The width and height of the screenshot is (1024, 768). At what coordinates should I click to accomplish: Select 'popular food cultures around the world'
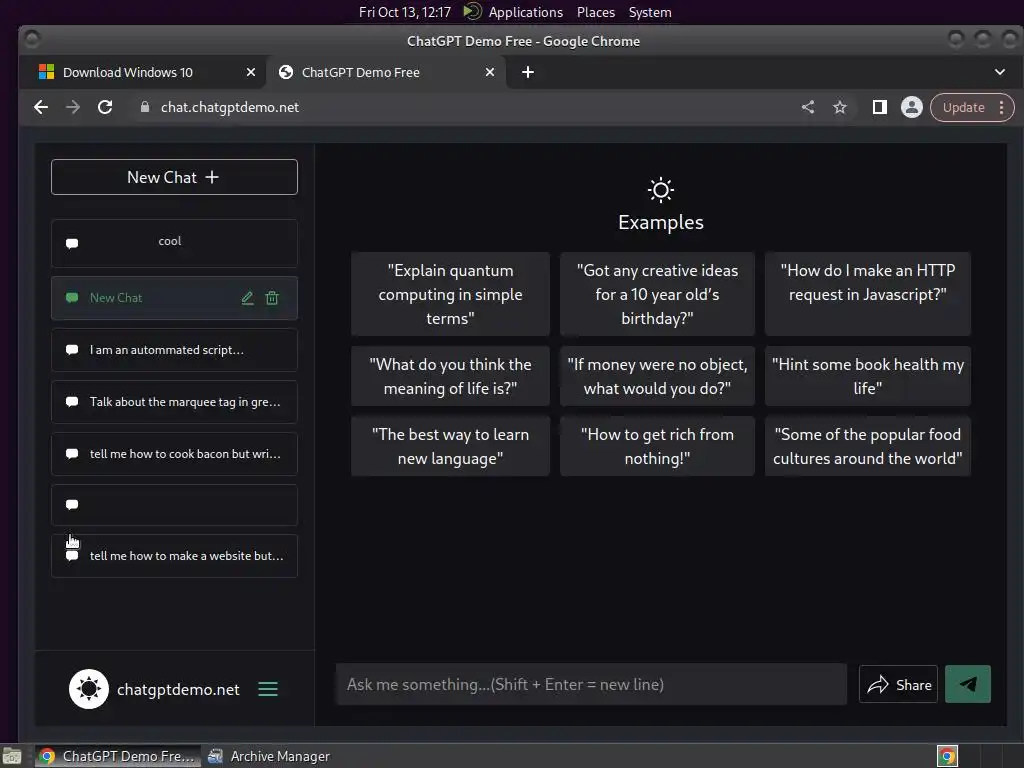pos(867,446)
